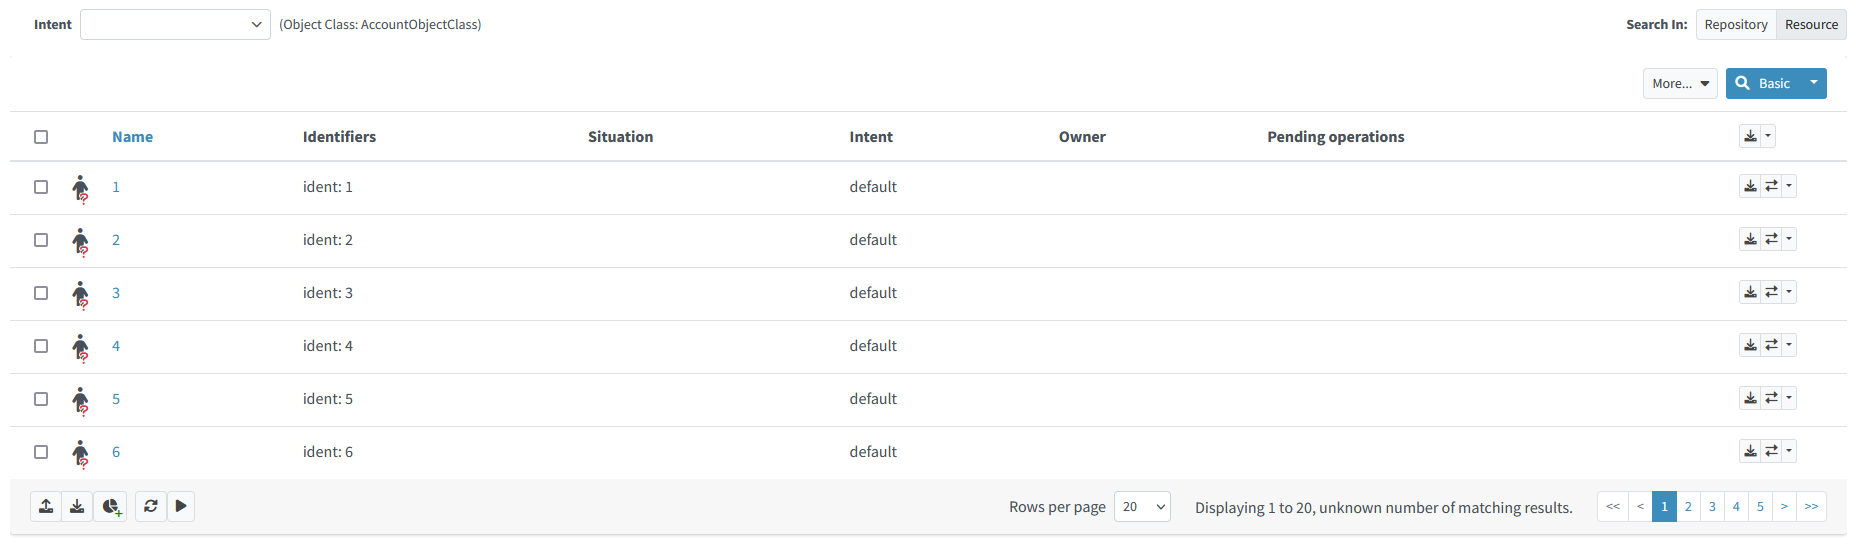Click the import icon in the table header
1860x545 pixels.
[1750, 137]
